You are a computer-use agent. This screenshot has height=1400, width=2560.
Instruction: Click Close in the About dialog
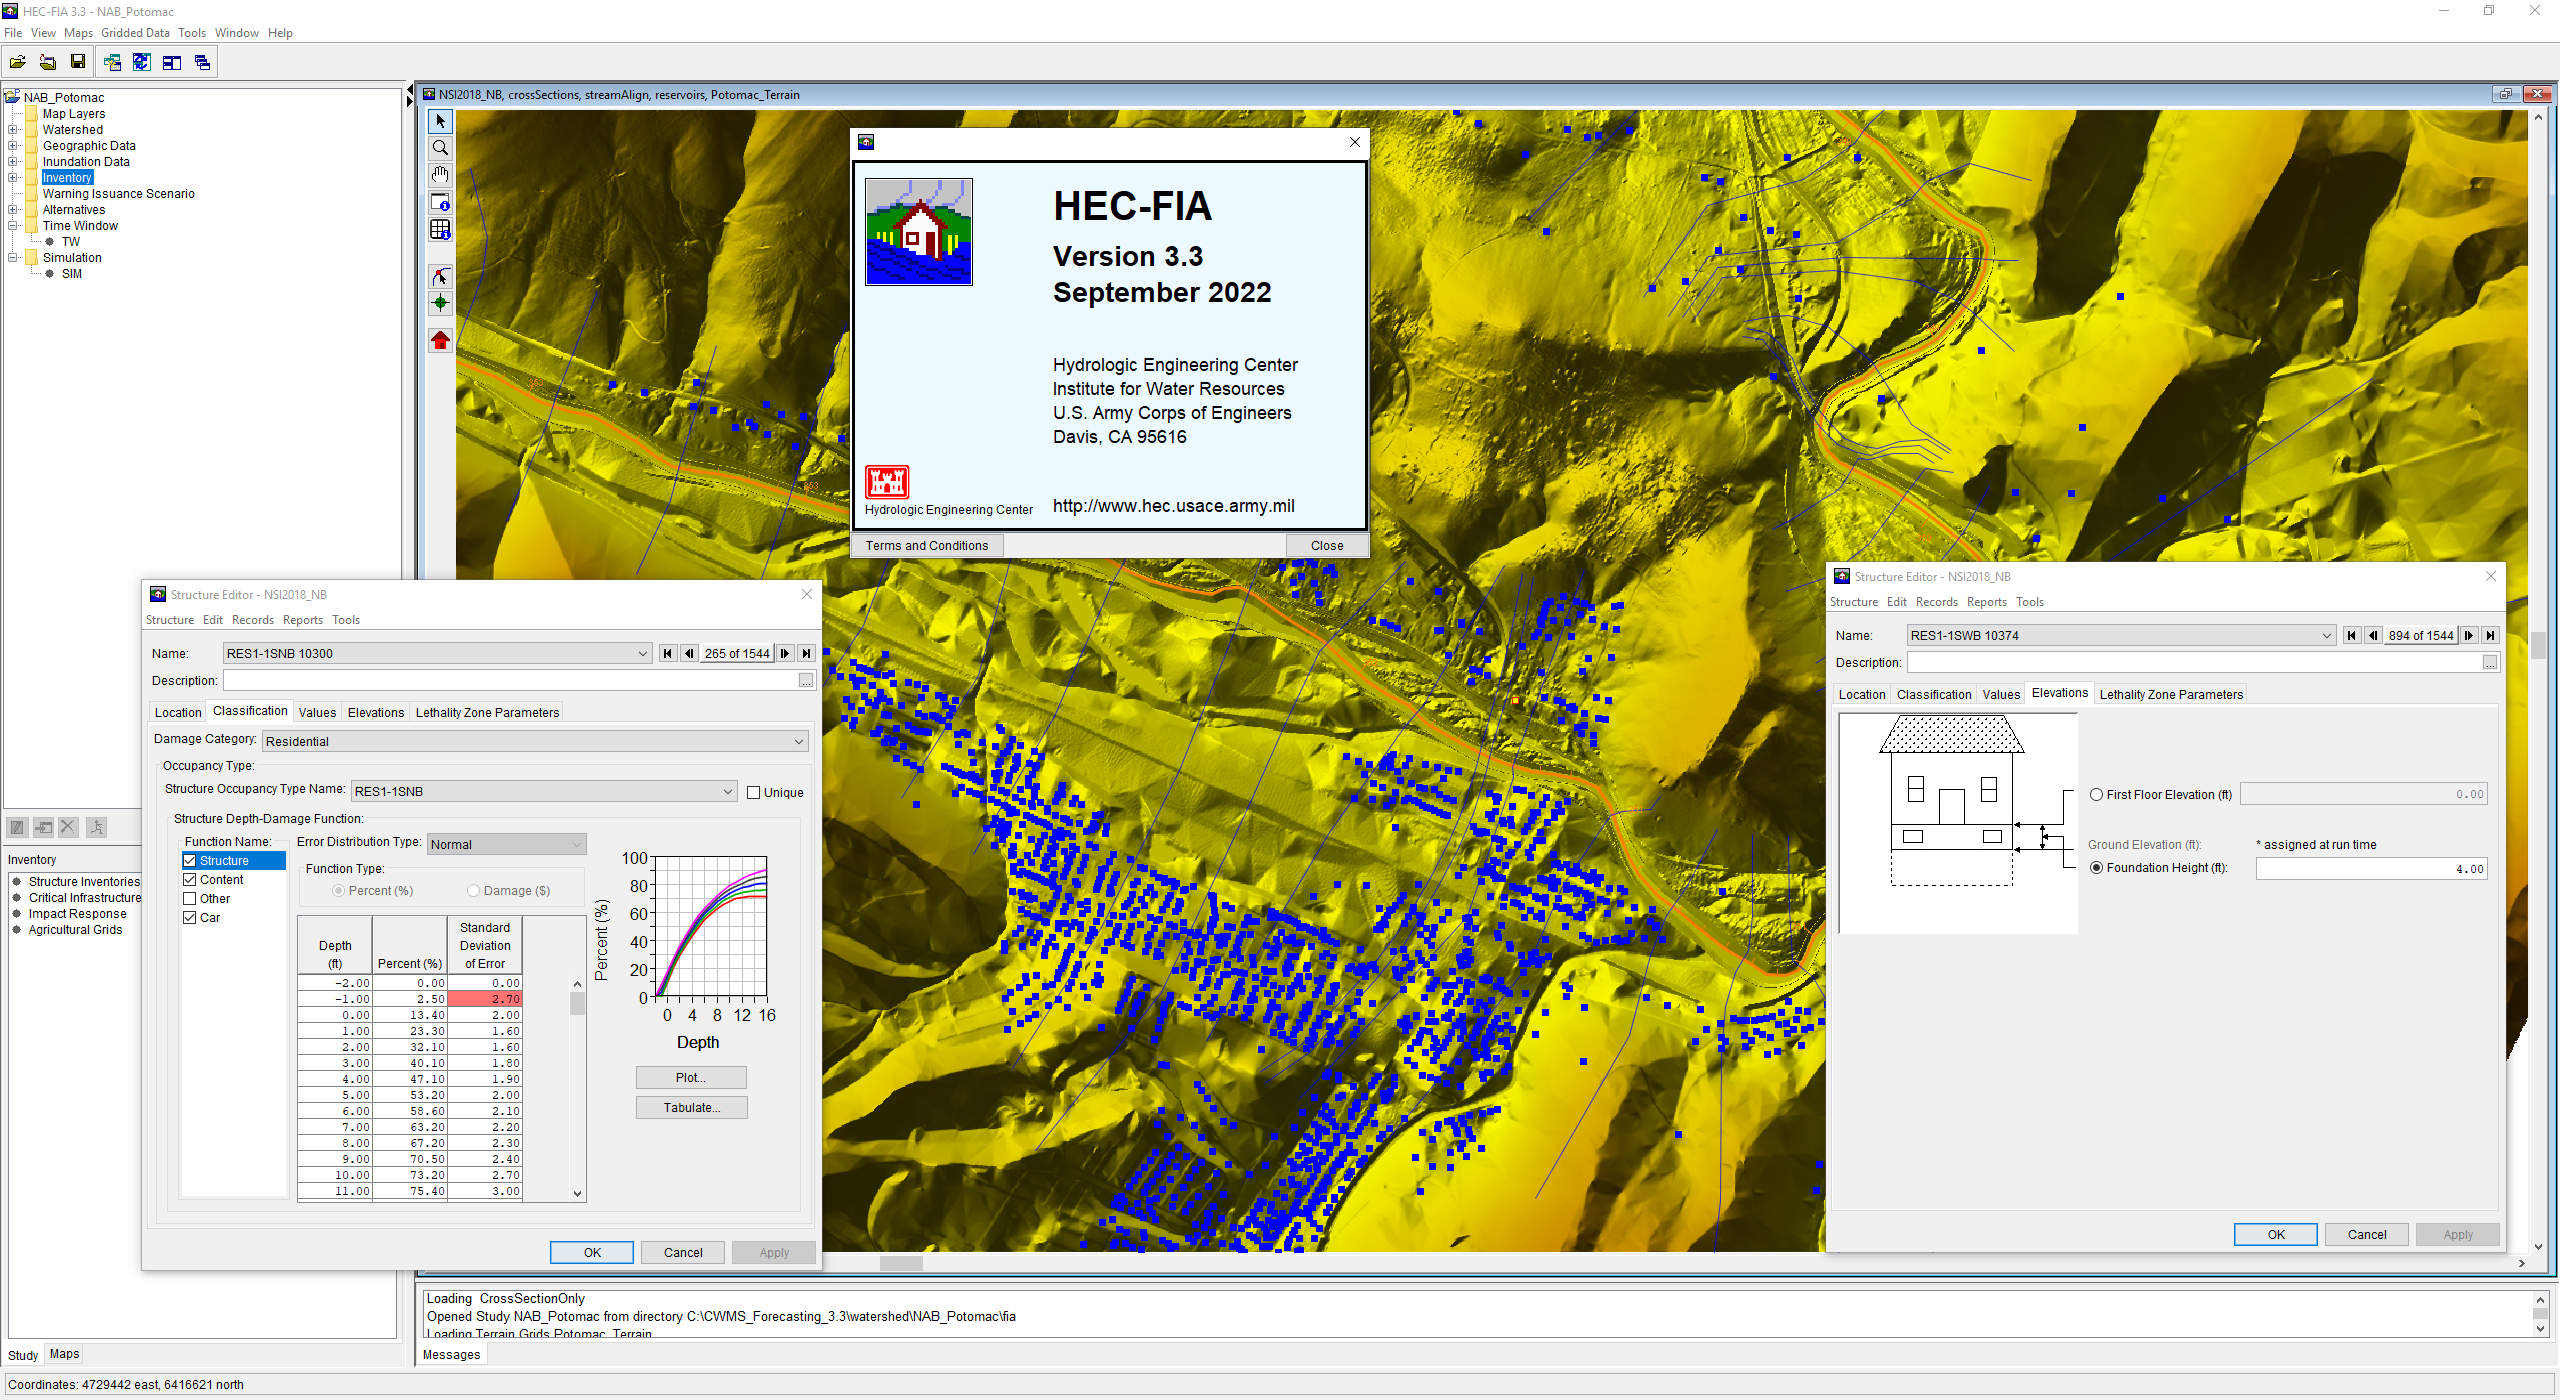1327,545
